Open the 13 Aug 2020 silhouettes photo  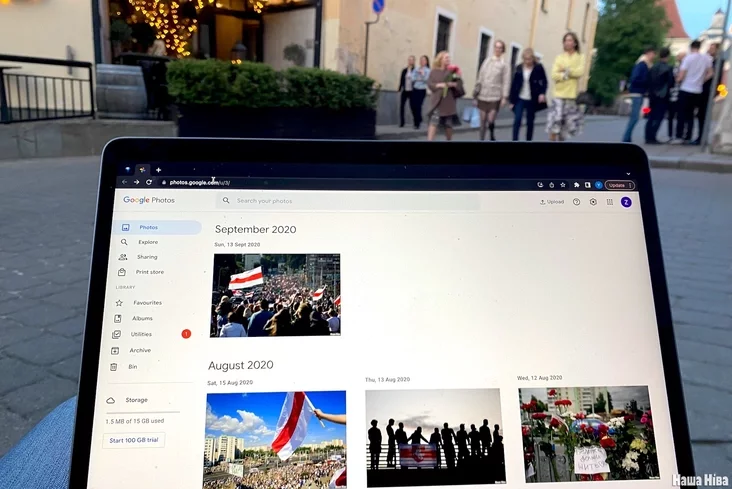tap(435, 437)
